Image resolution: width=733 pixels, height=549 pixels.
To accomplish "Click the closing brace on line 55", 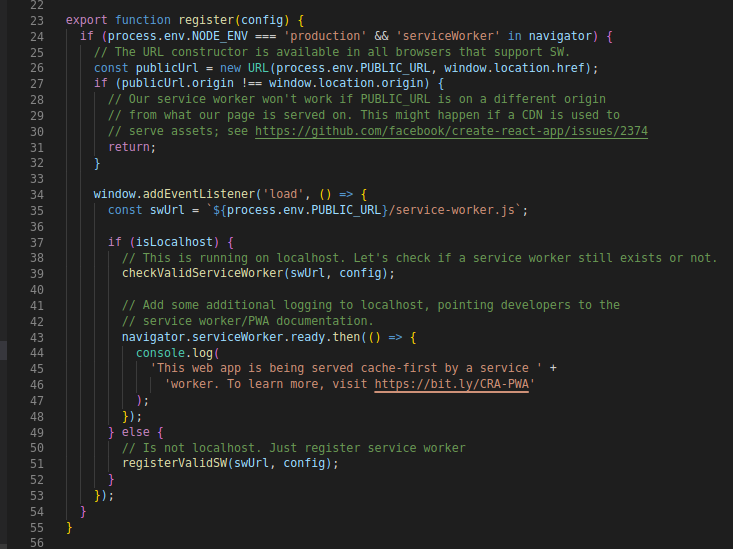I will coord(69,527).
